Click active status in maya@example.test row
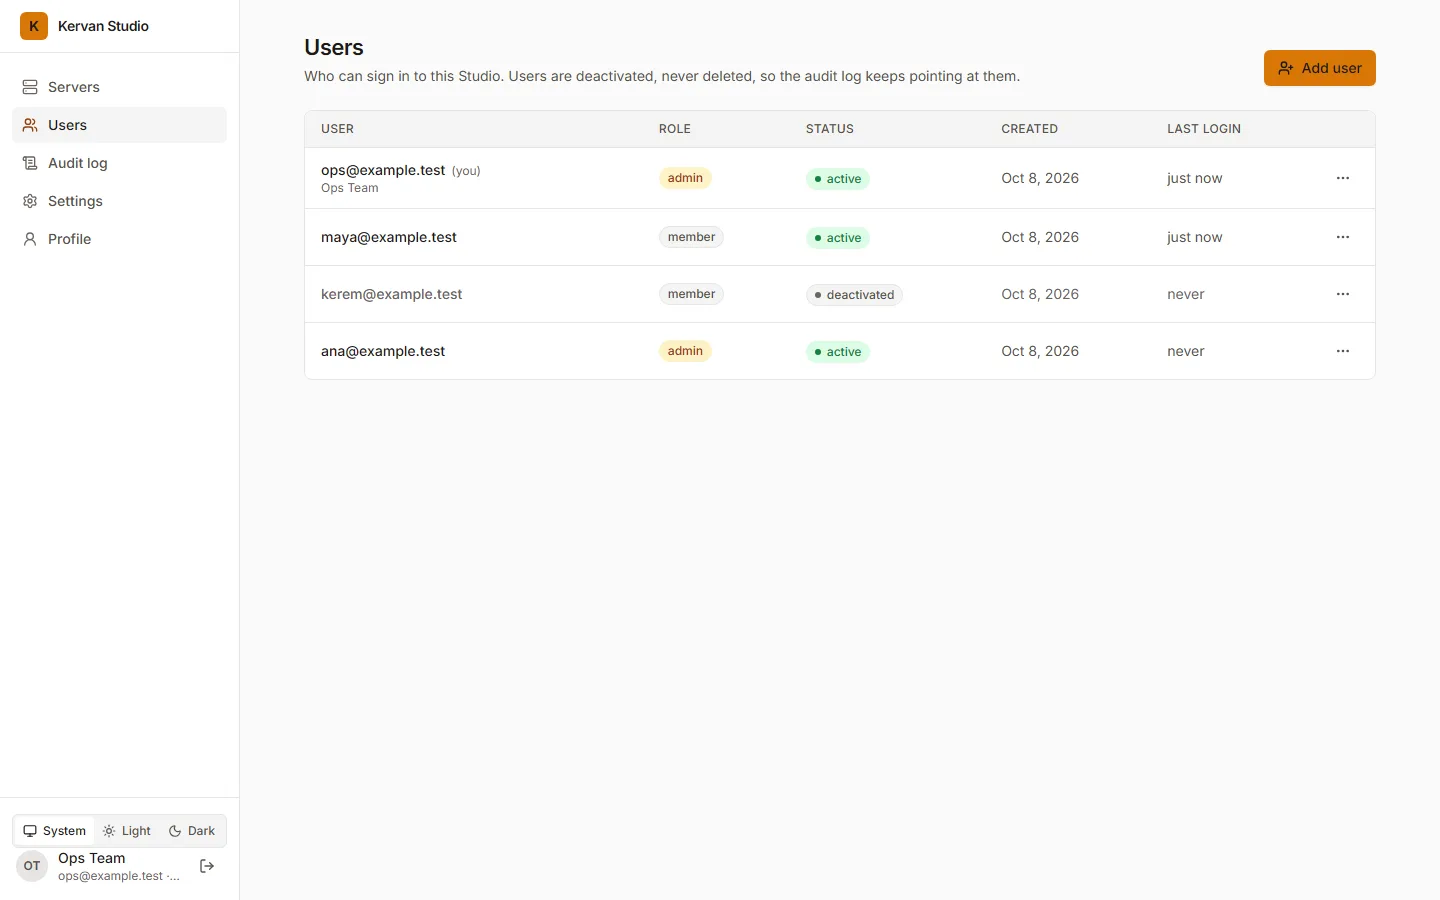 coord(838,238)
